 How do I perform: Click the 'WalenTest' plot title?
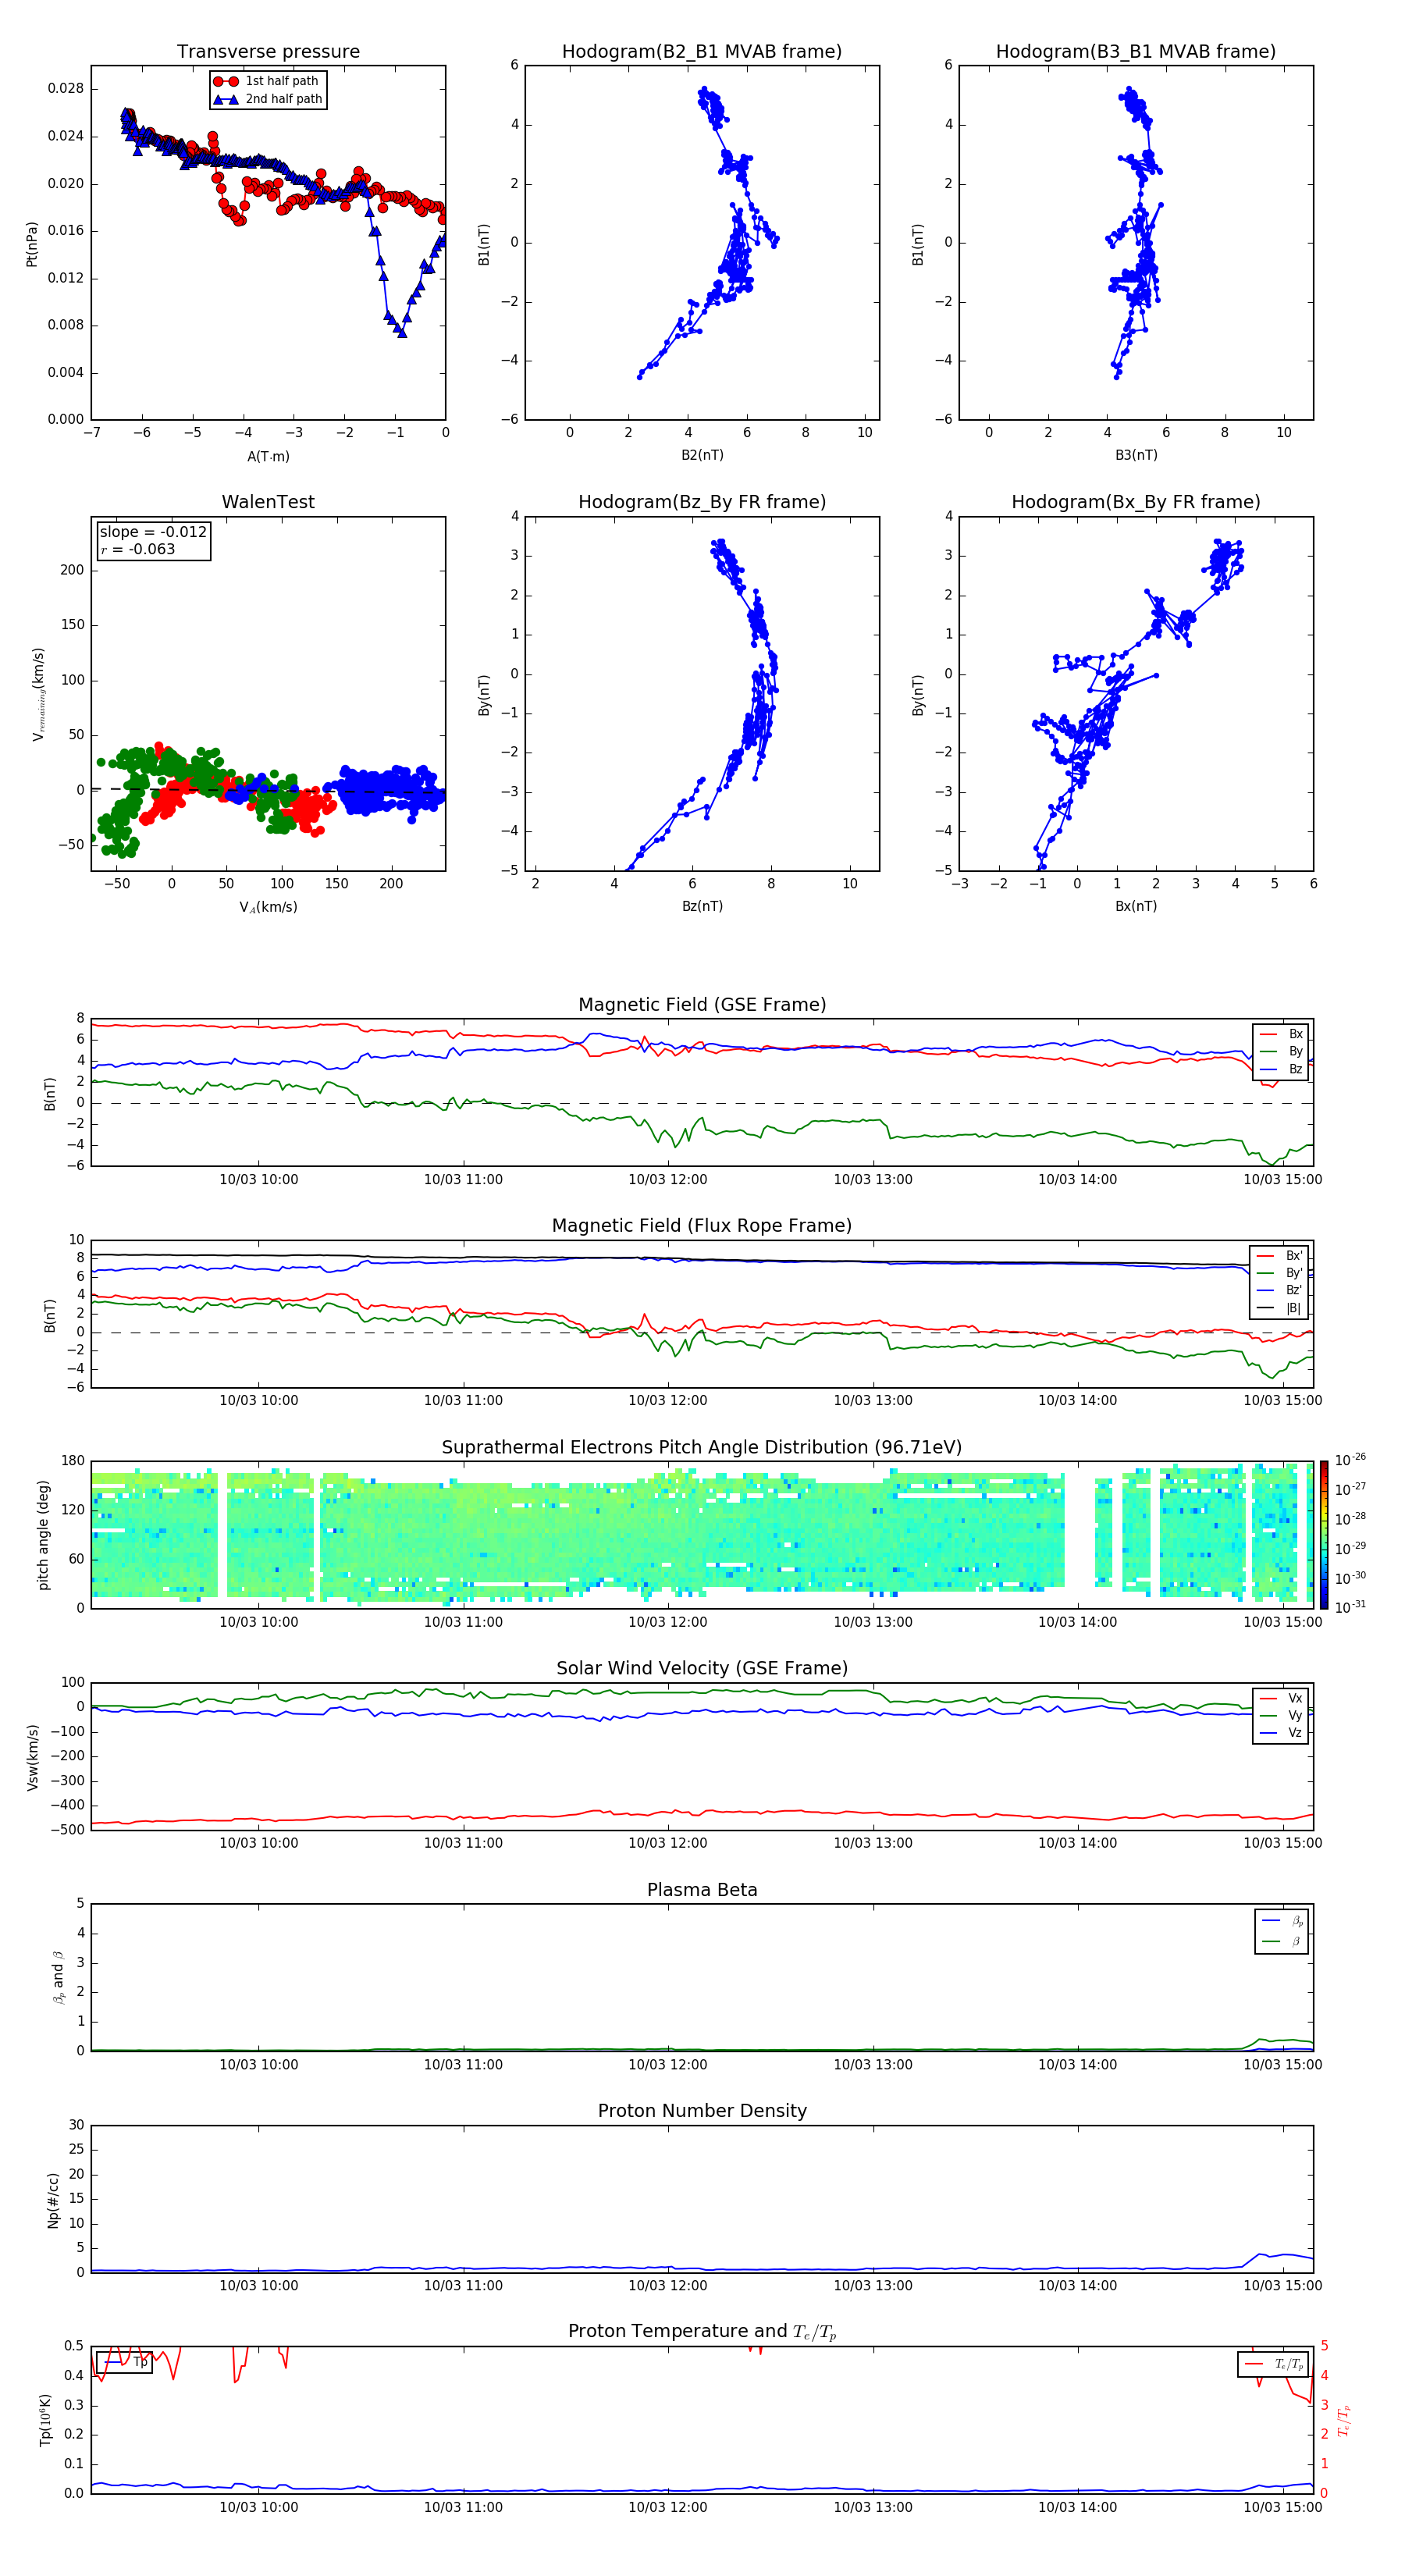click(268, 502)
